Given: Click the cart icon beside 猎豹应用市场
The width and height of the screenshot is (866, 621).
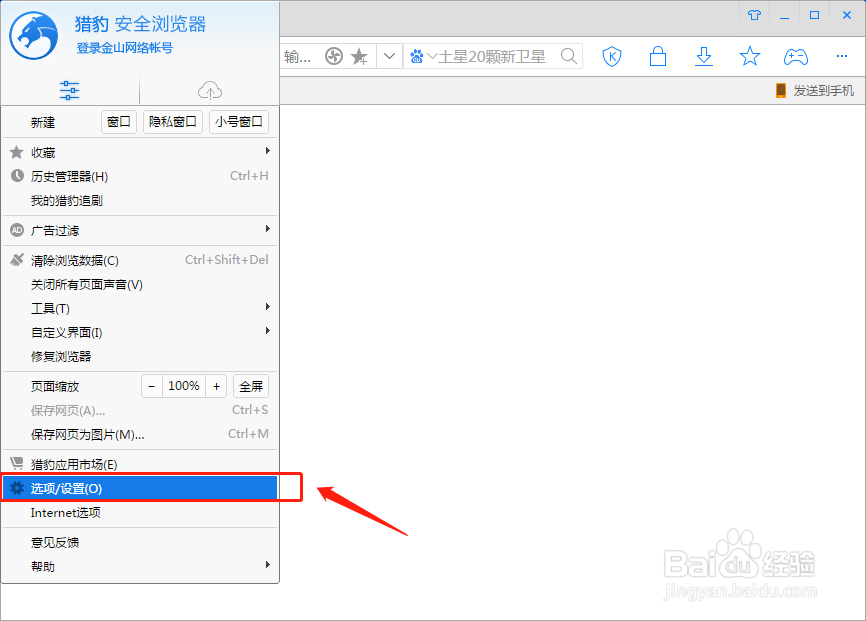Looking at the screenshot, I should pos(17,463).
